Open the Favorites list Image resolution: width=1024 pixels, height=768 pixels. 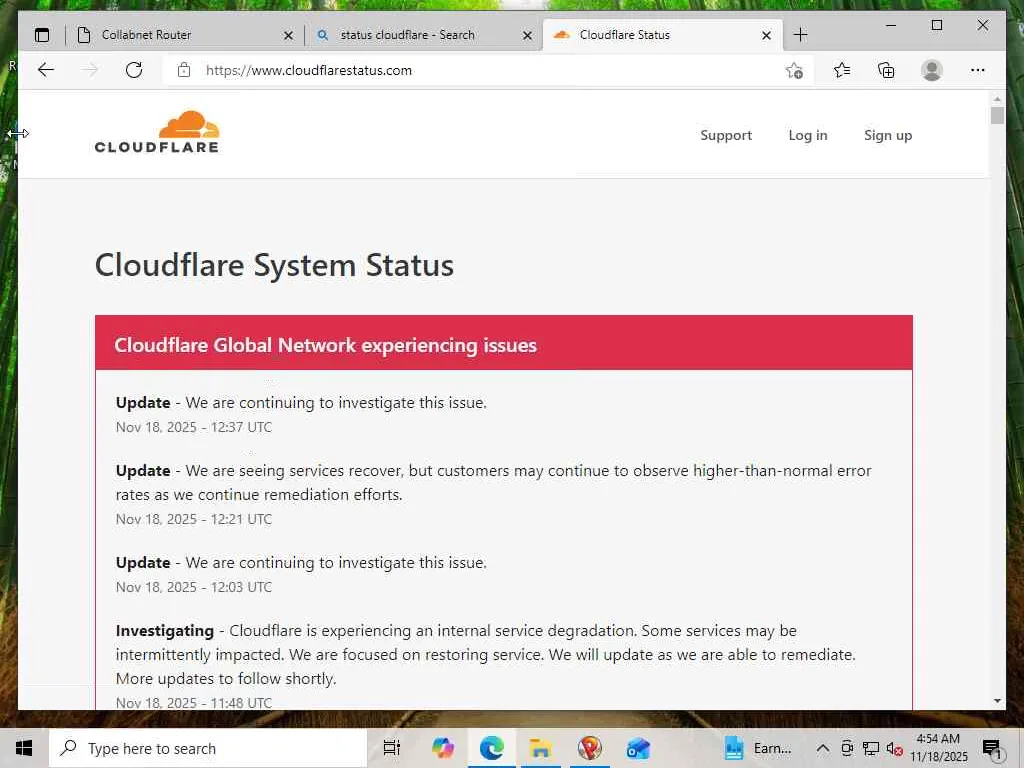842,70
